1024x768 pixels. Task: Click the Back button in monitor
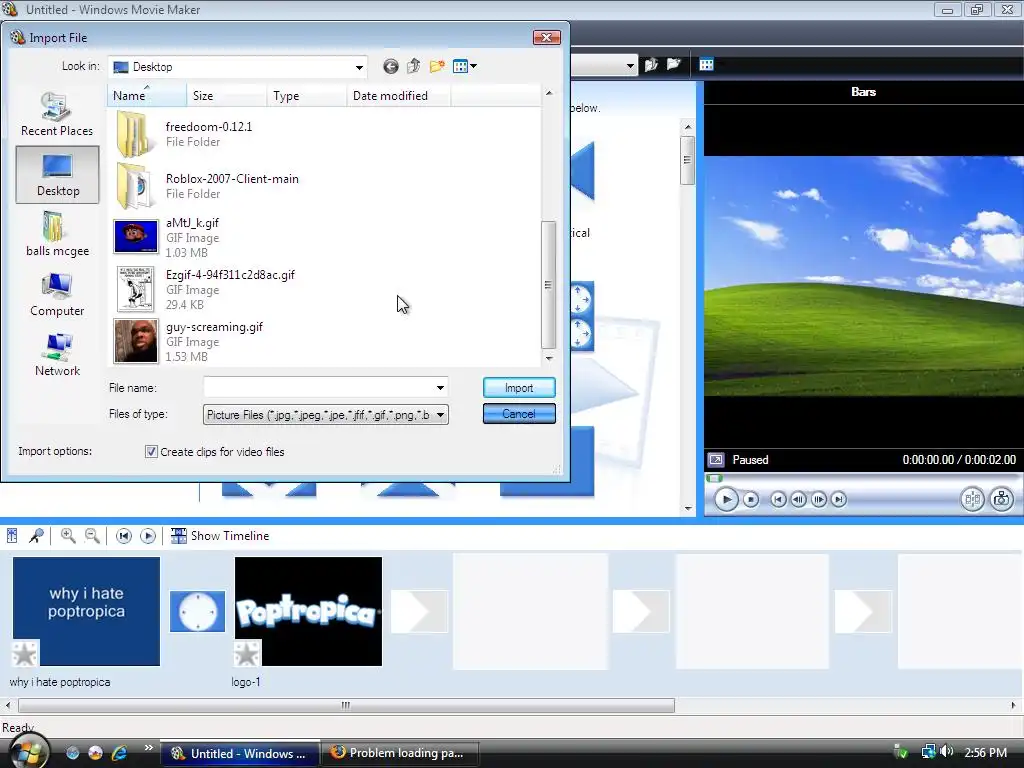coord(778,500)
